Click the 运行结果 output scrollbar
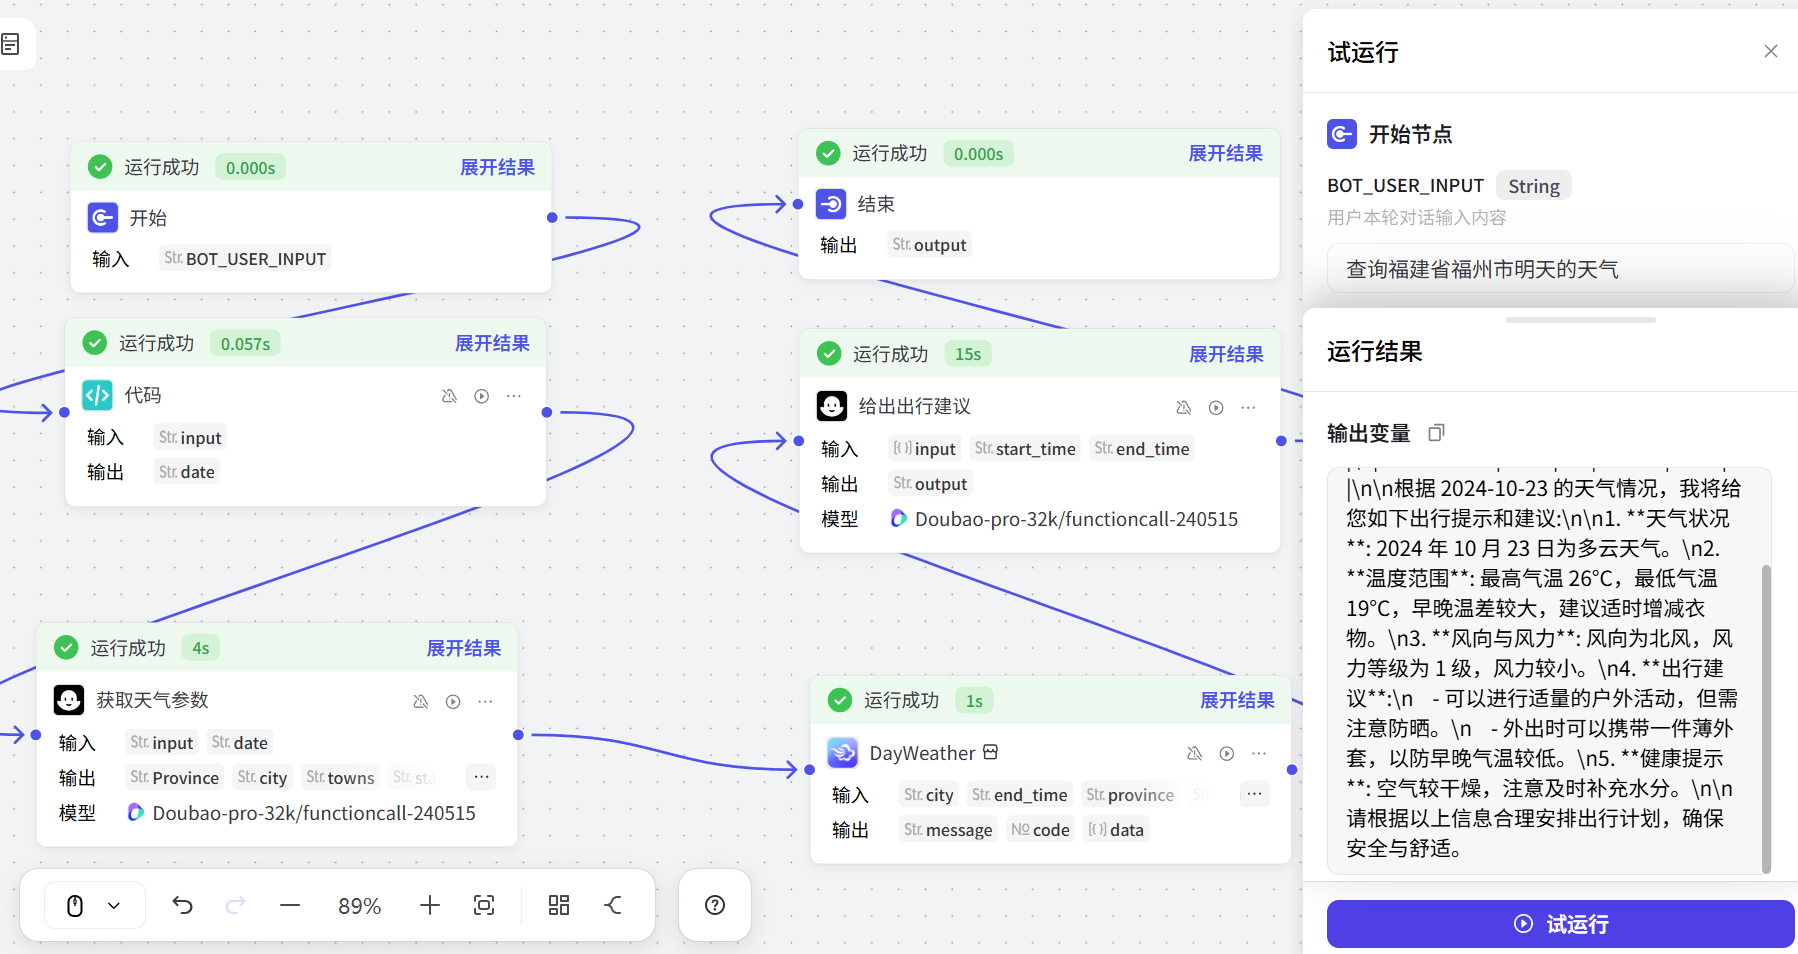1798x954 pixels. click(x=1766, y=717)
